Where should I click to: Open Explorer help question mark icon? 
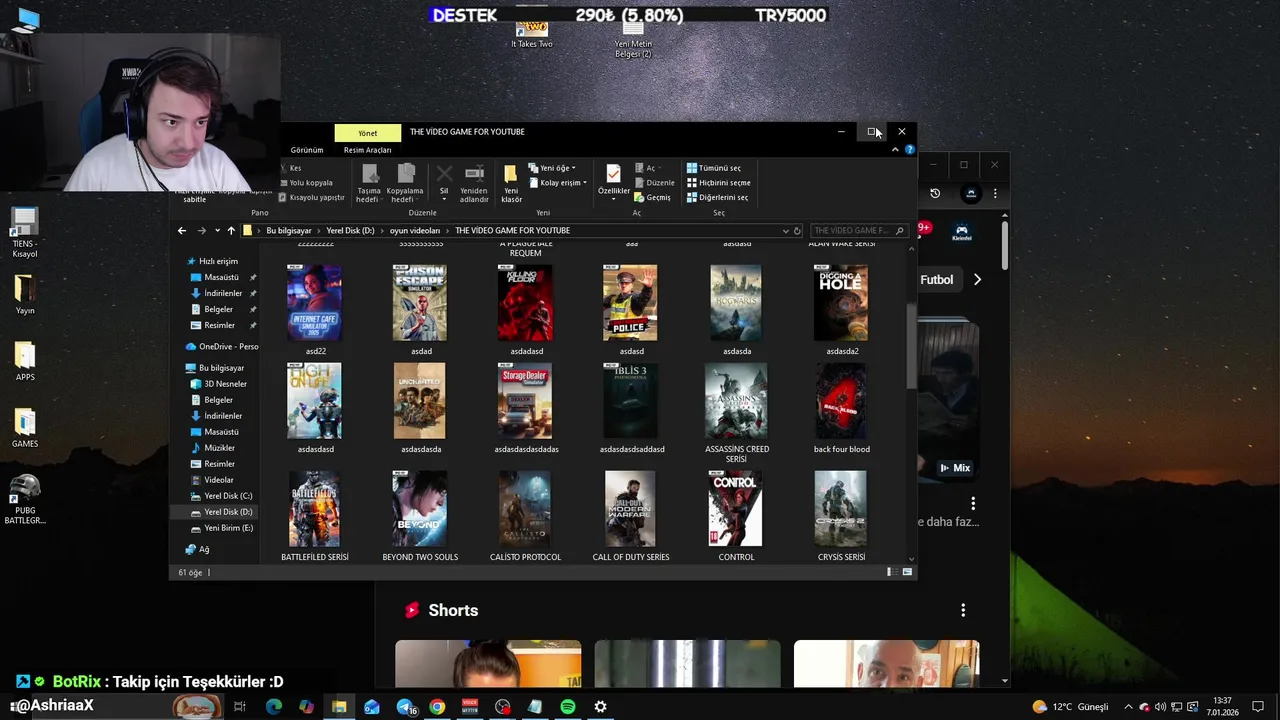(909, 149)
